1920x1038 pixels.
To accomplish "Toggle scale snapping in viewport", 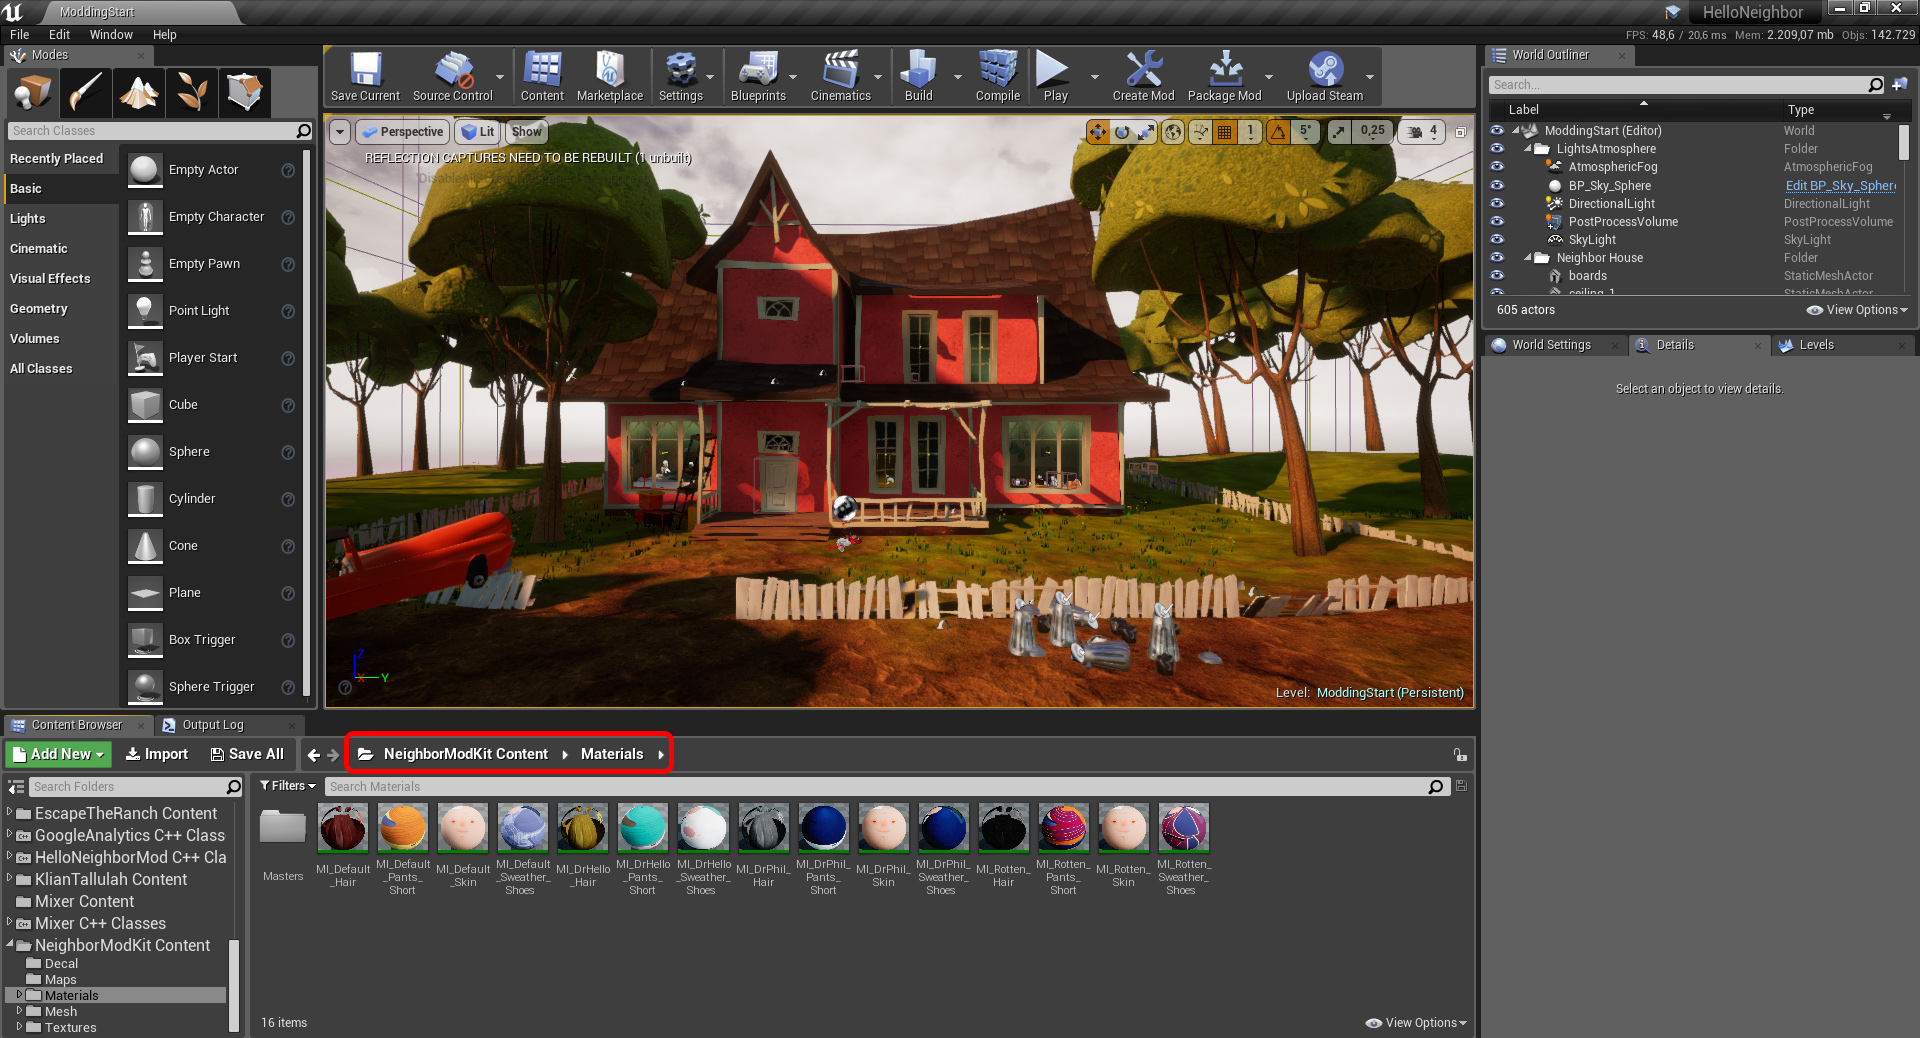I will (x=1339, y=132).
